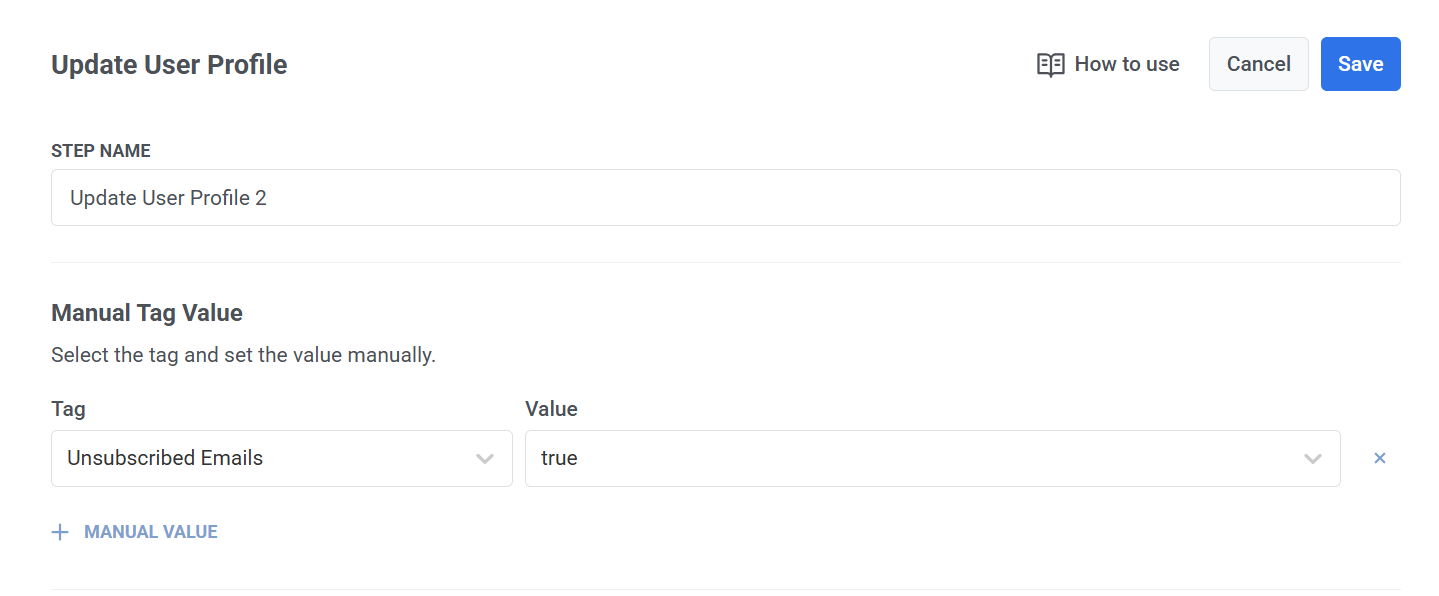This screenshot has width=1439, height=596.
Task: Click the STEP NAME field label
Action: 101,151
